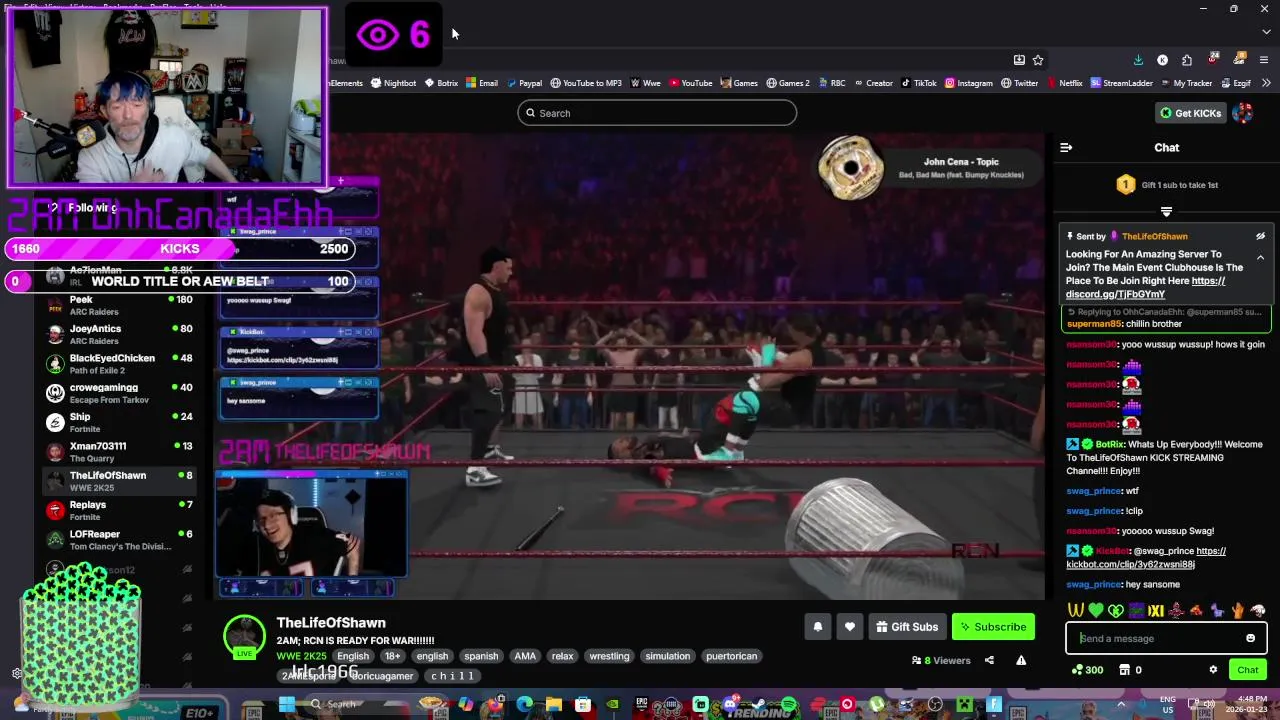
Task: Open browser downloads icon
Action: click(1138, 60)
